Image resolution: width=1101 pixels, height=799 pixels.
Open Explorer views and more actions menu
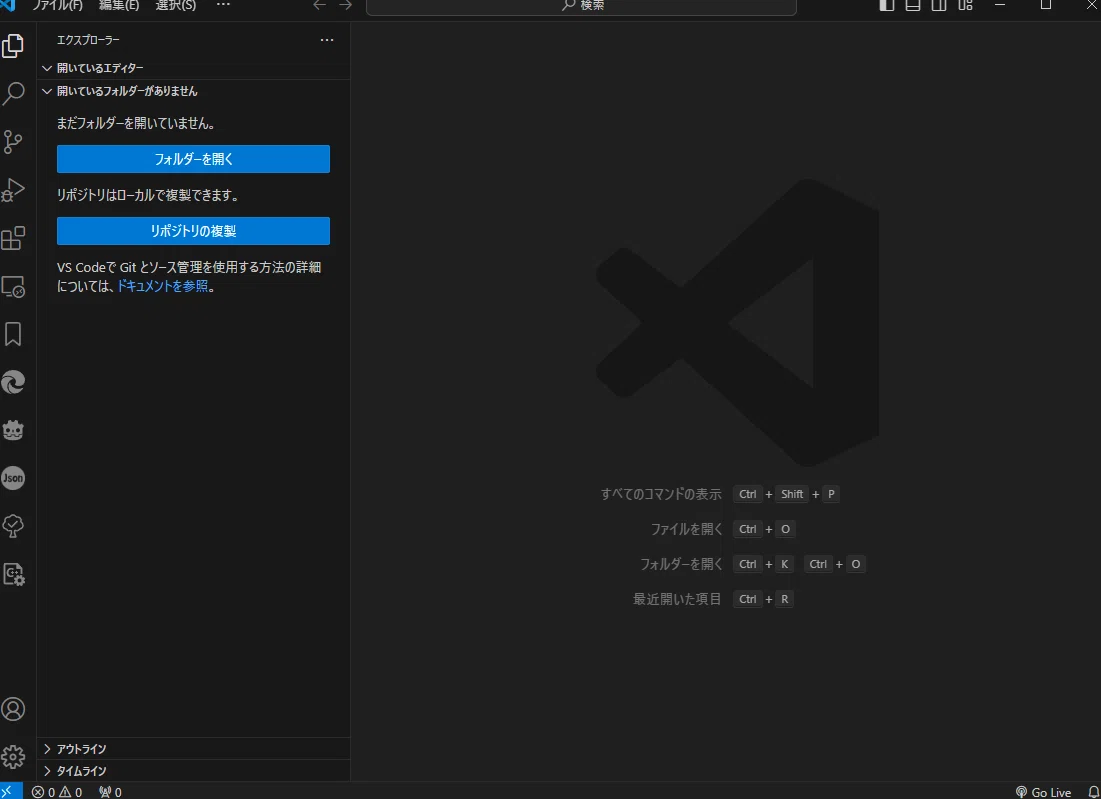327,40
